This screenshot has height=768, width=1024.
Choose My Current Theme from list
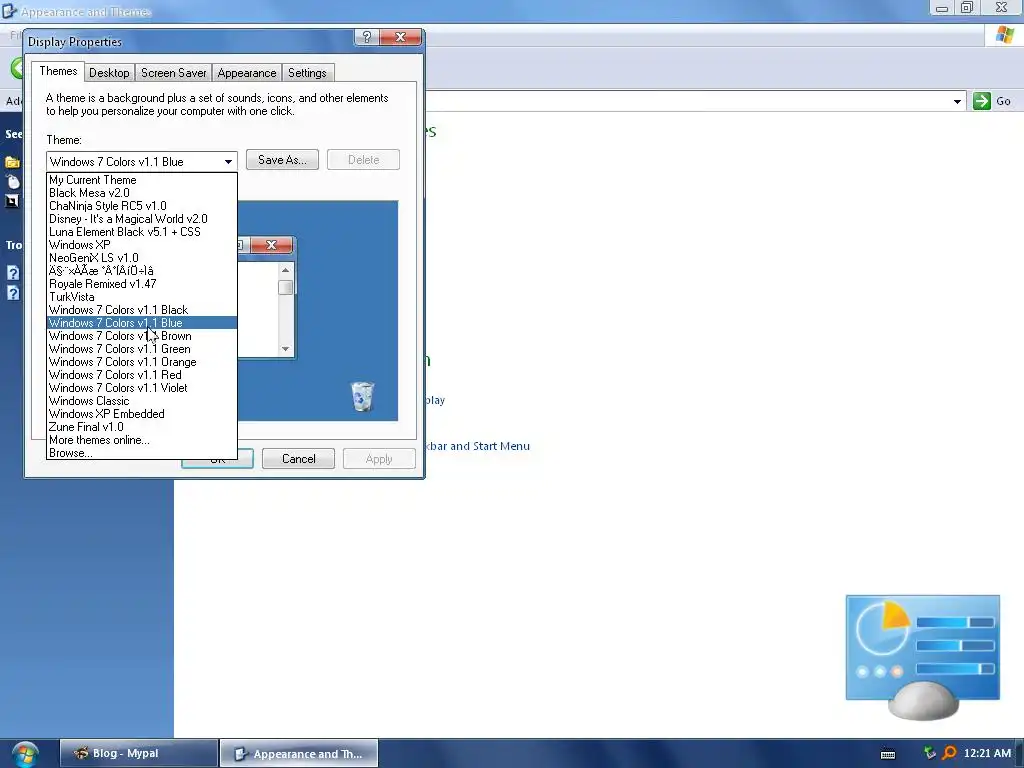tap(142, 180)
